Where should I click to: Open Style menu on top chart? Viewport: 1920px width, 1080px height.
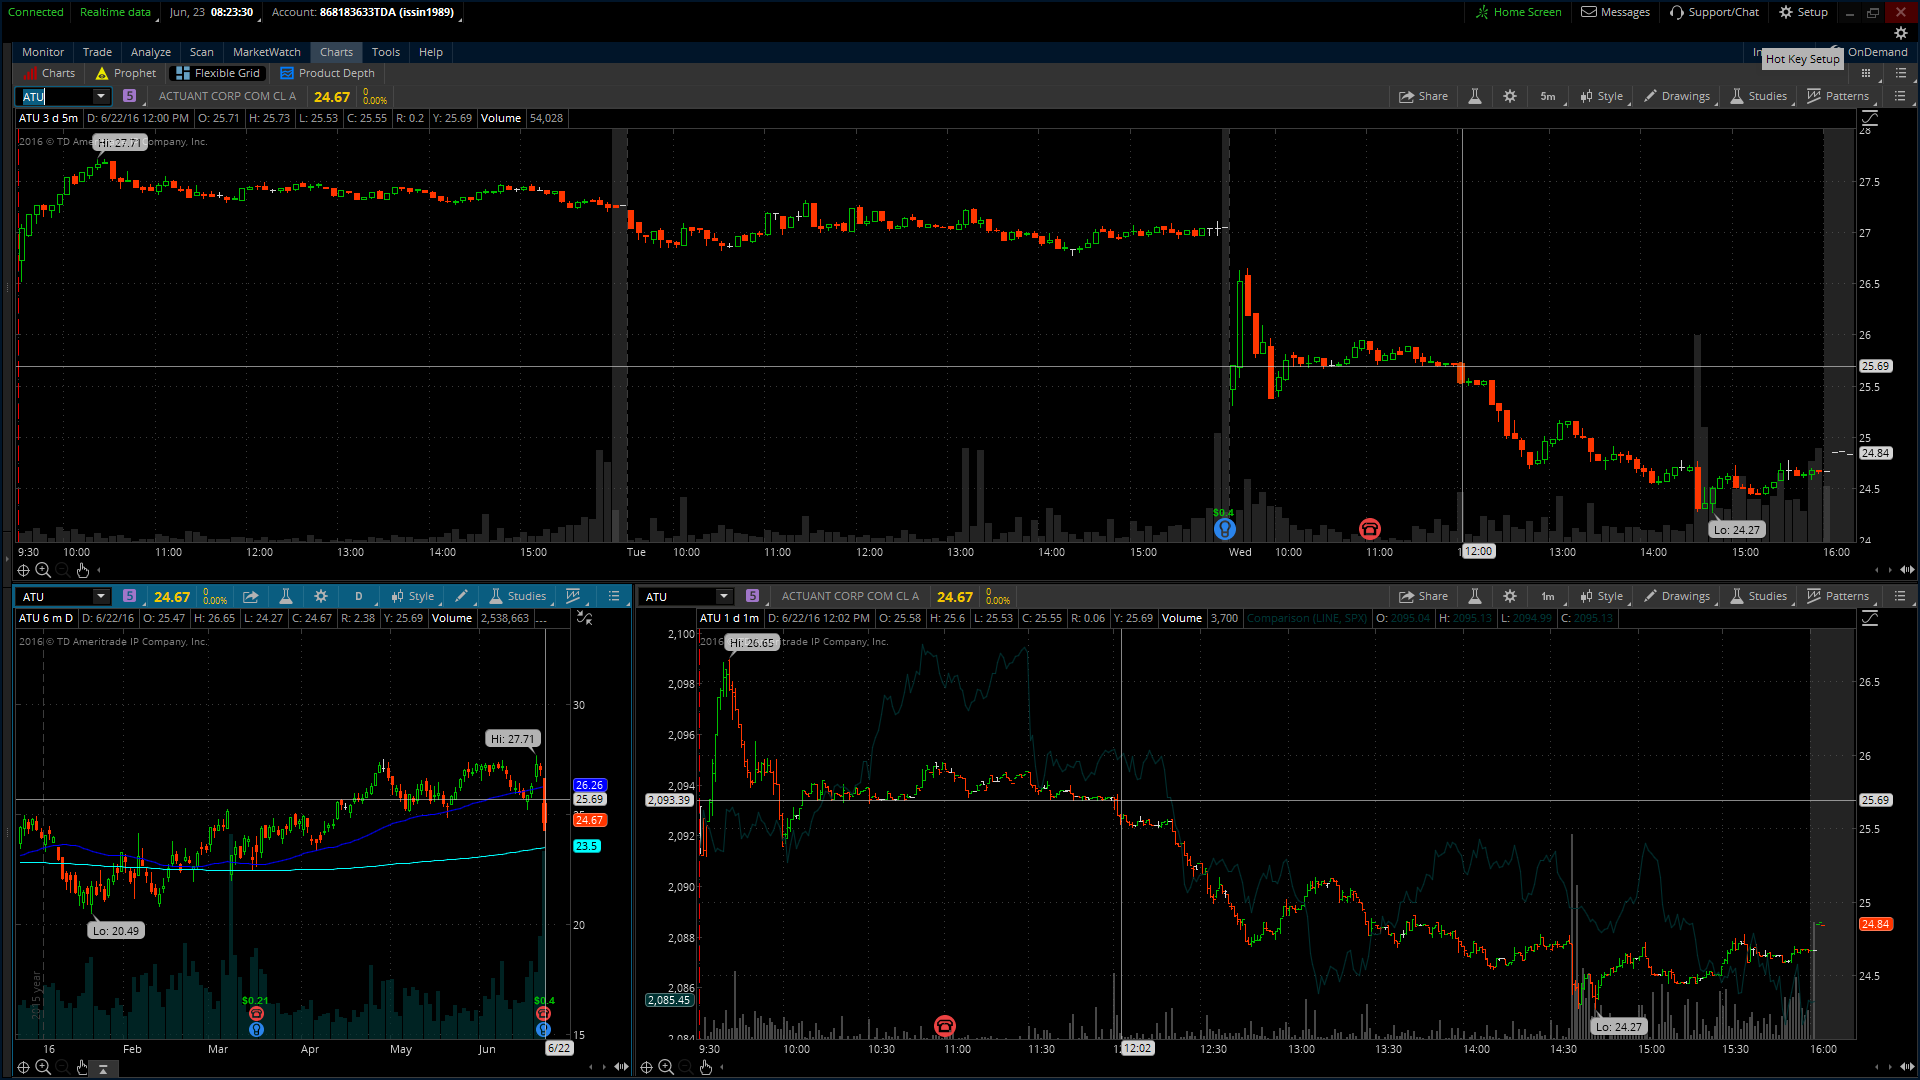pyautogui.click(x=1601, y=96)
